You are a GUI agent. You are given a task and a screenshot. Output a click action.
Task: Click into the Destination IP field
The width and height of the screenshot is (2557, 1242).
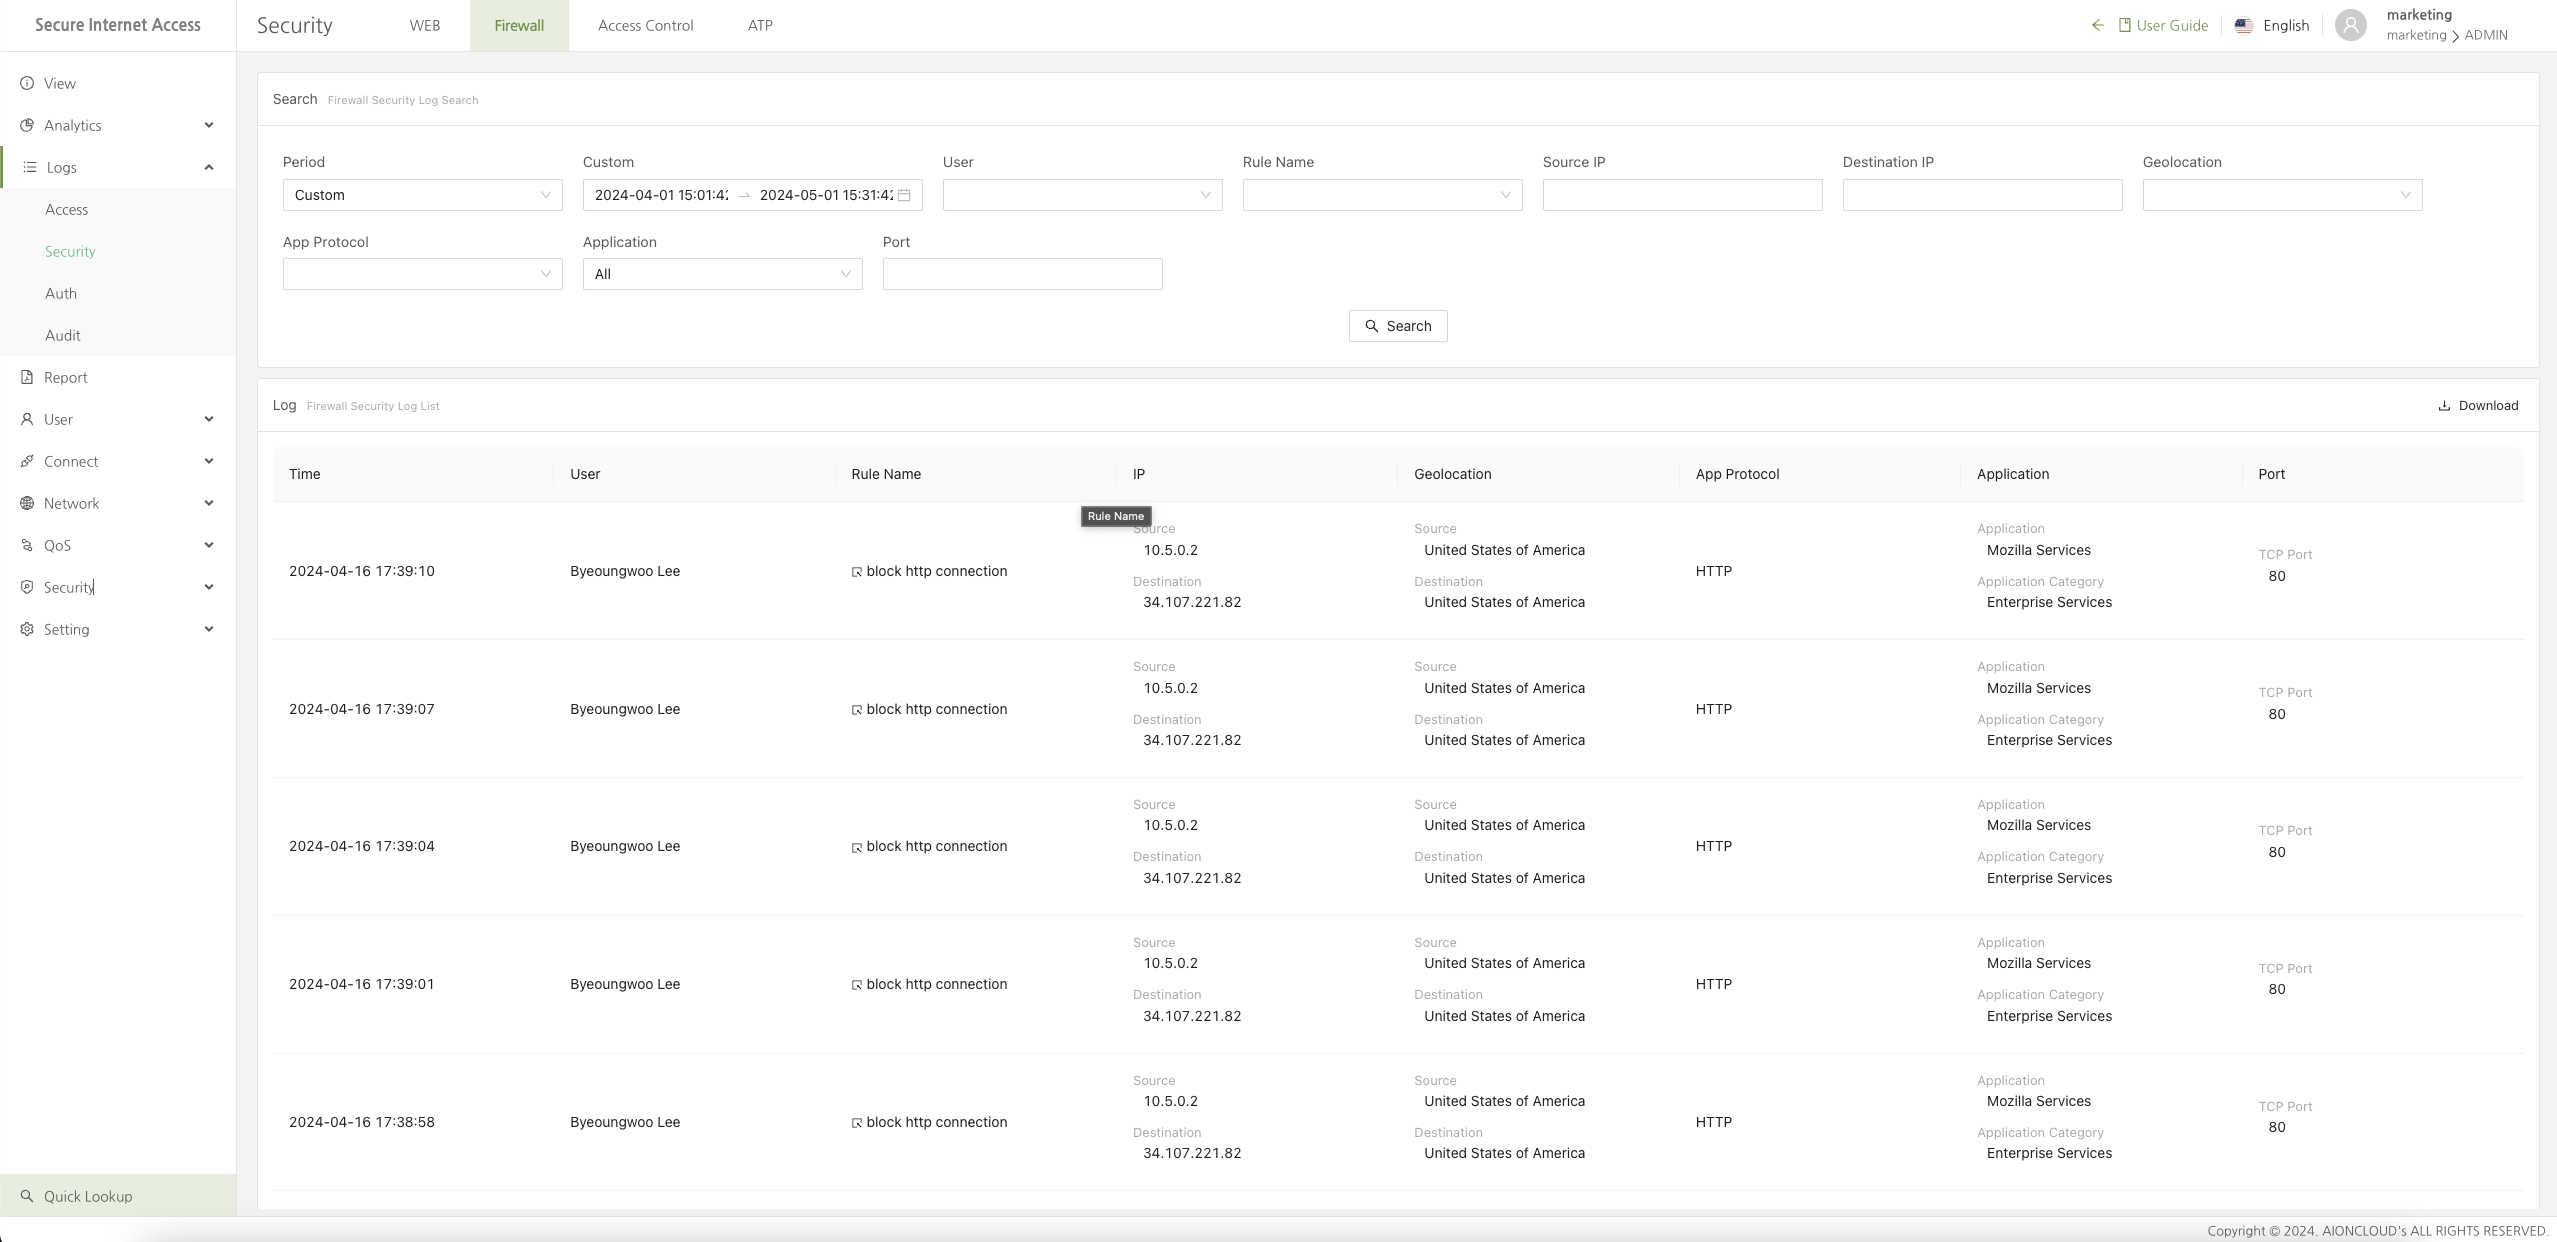pos(1982,195)
